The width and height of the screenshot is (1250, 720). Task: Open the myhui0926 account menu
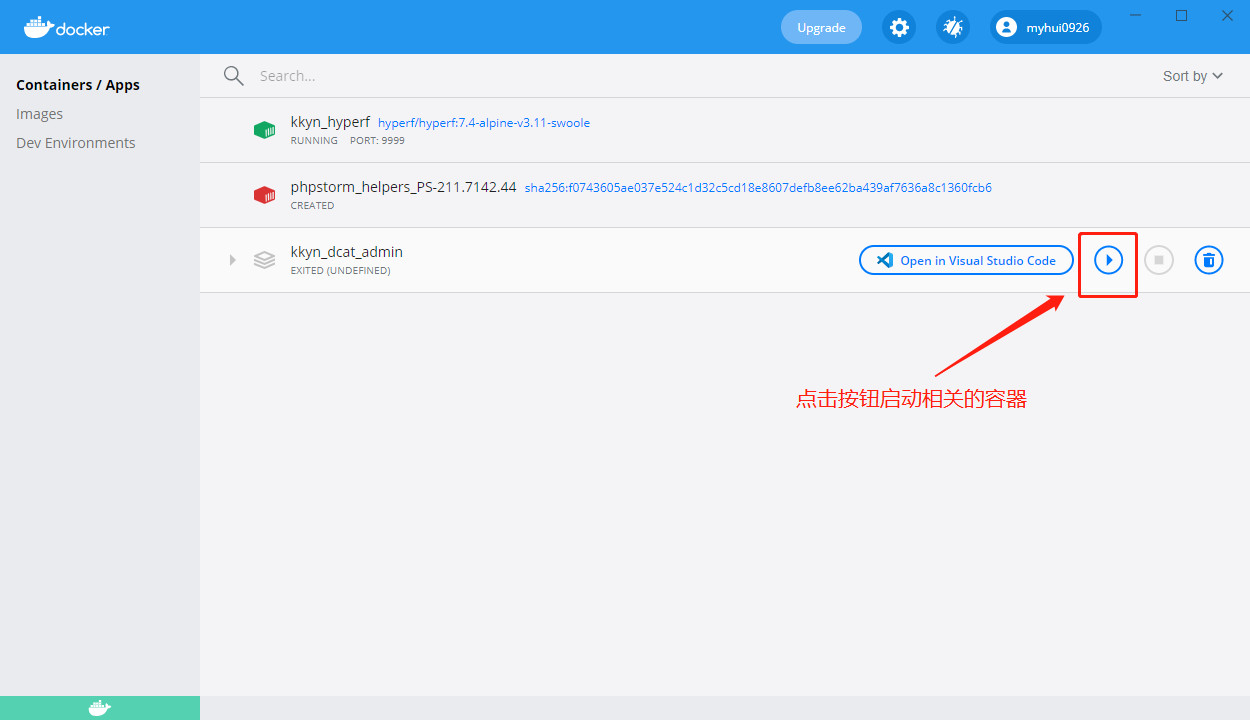1045,27
